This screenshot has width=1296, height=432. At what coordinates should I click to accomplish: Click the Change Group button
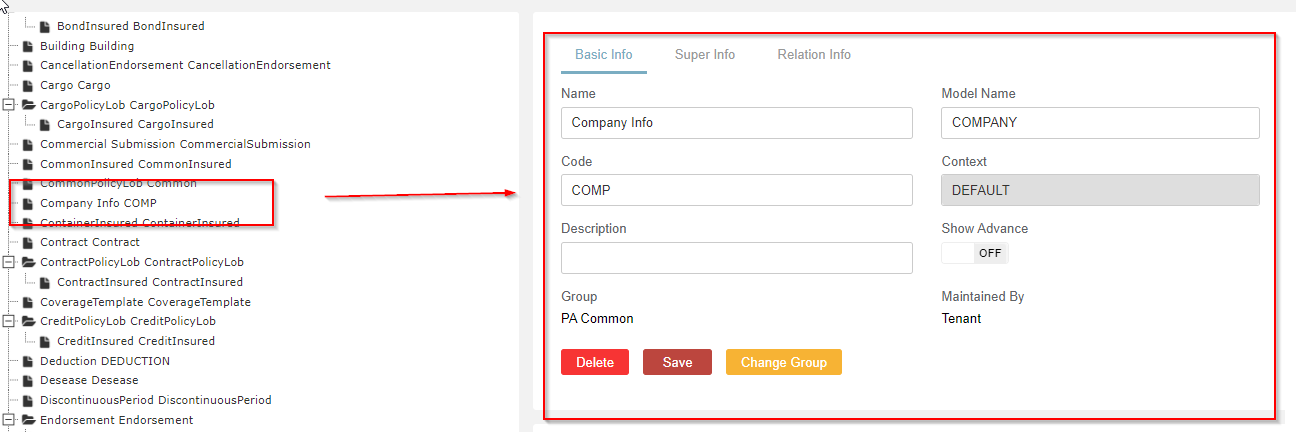[x=784, y=362]
